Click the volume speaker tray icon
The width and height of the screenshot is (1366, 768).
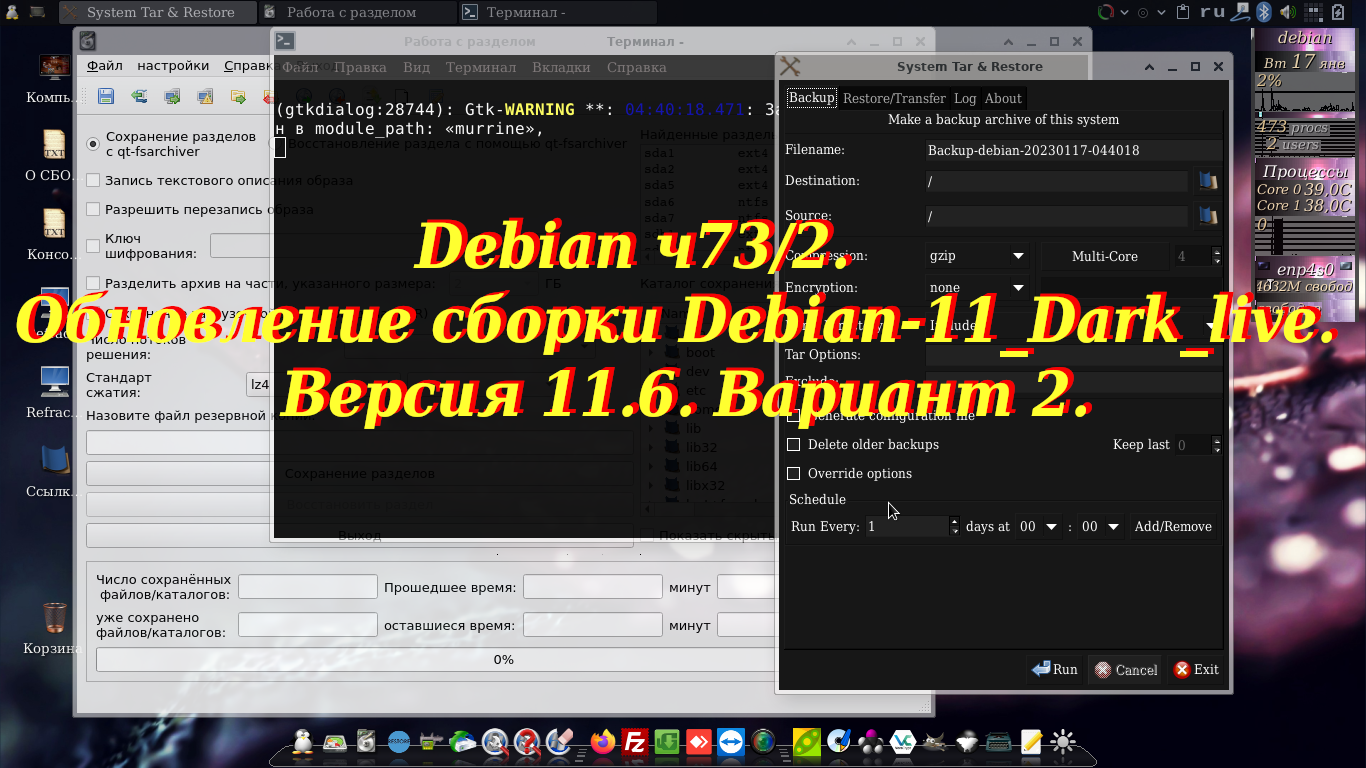[1287, 12]
